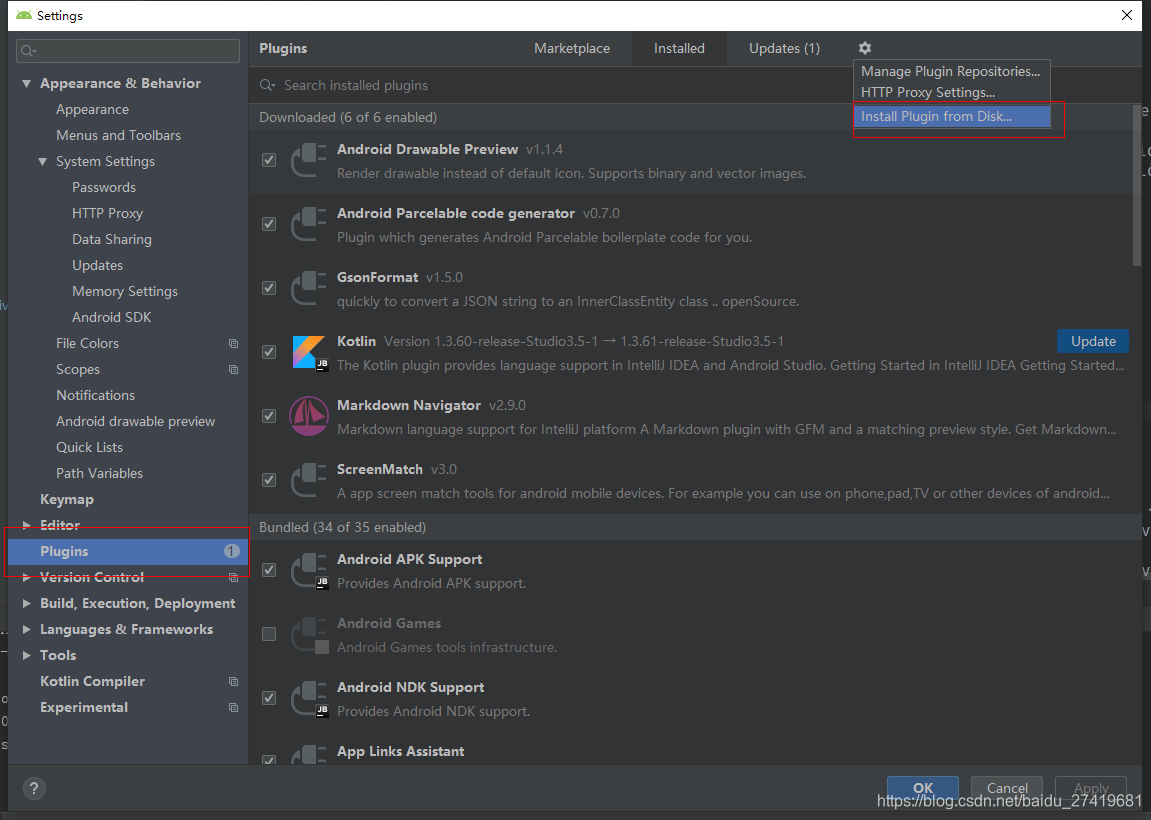Click the Android APK Support plugin icon
The image size is (1151, 820).
pyautogui.click(x=309, y=570)
